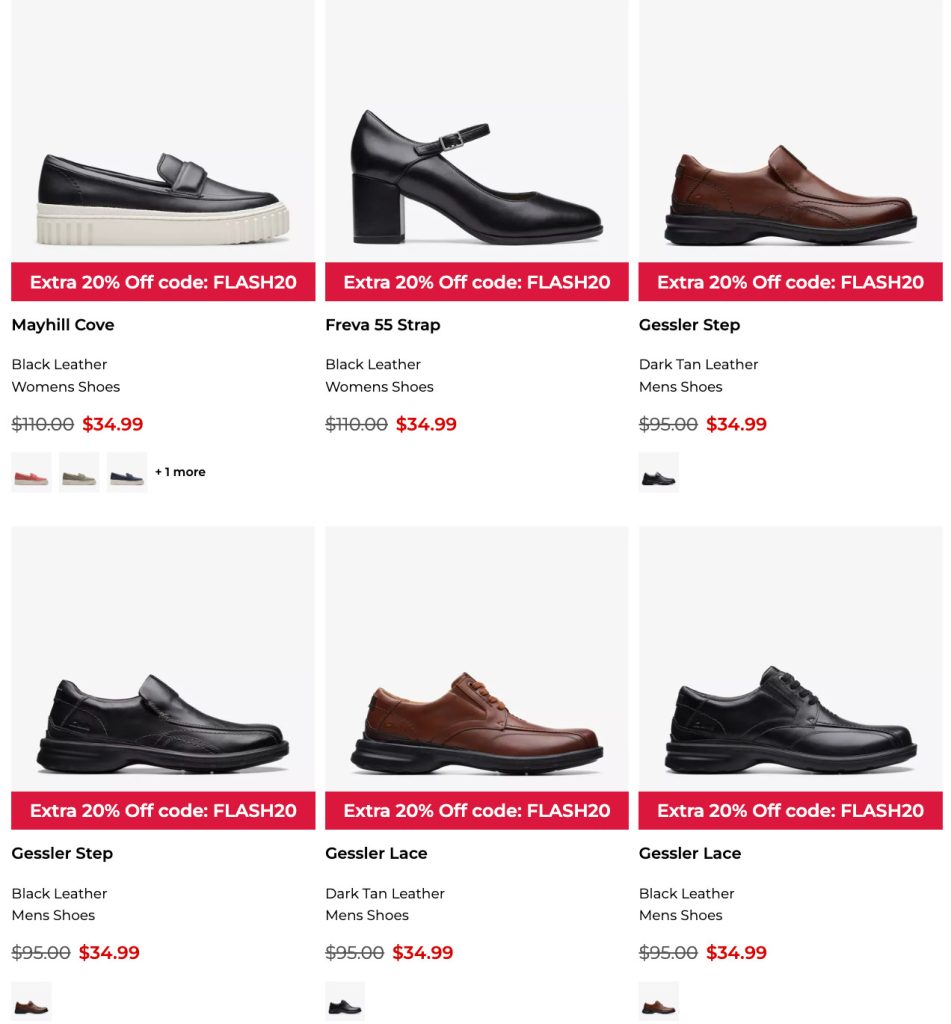The width and height of the screenshot is (951, 1024).
Task: Click the Mayhill Cove product title
Action: pyautogui.click(x=63, y=325)
